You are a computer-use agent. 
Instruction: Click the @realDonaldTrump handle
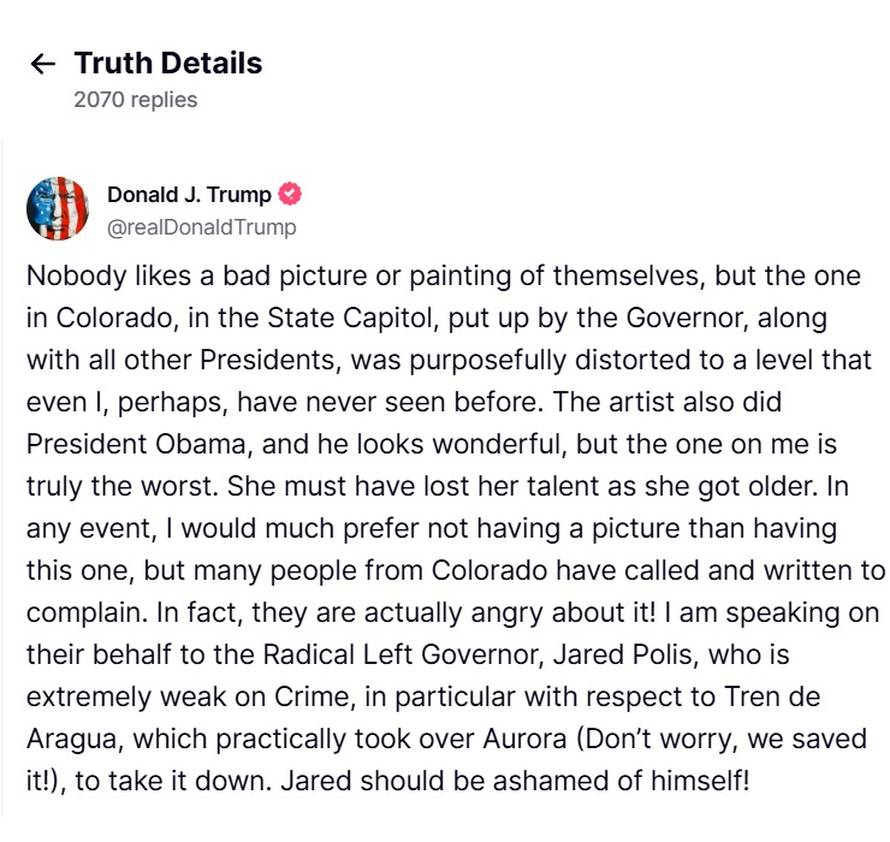(x=202, y=227)
